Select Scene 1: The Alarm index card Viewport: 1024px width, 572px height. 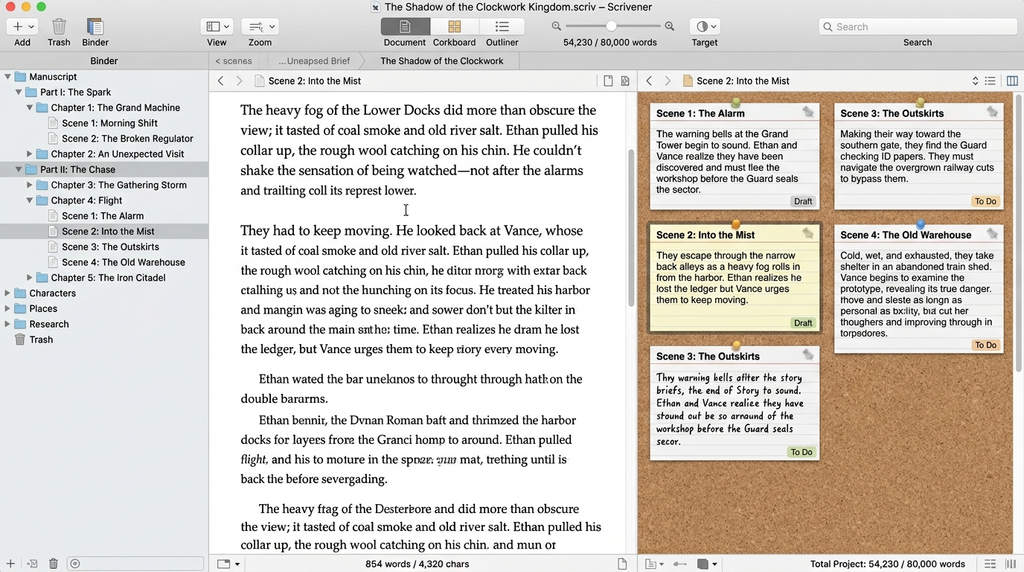(x=735, y=157)
